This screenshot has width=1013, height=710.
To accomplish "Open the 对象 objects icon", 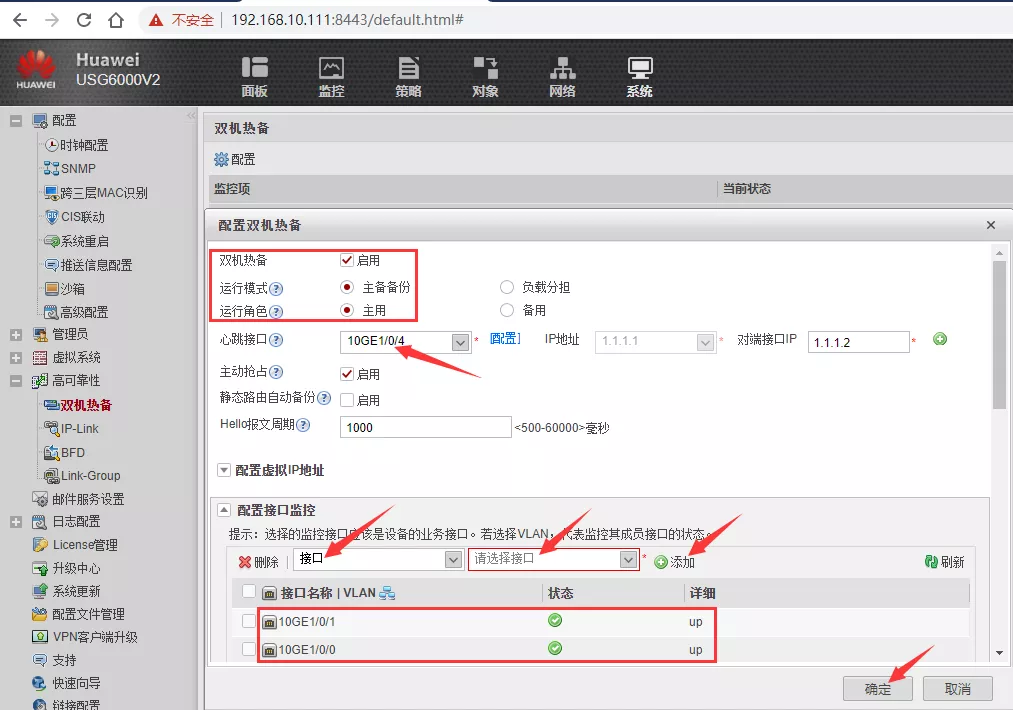I will click(485, 69).
